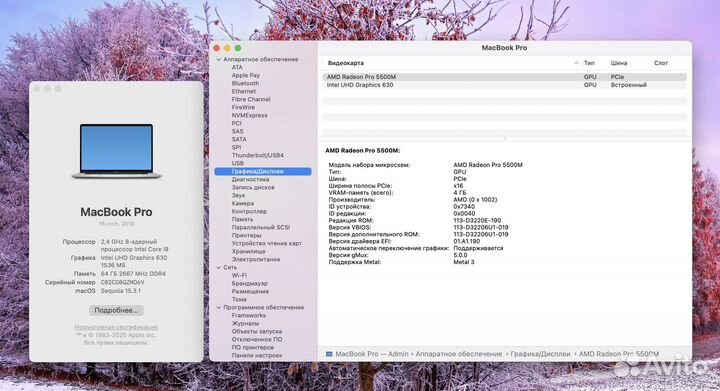Screen dimensions: 720x391
Task: Click Аппаратное обеспечение in path bar
Action: click(x=459, y=354)
